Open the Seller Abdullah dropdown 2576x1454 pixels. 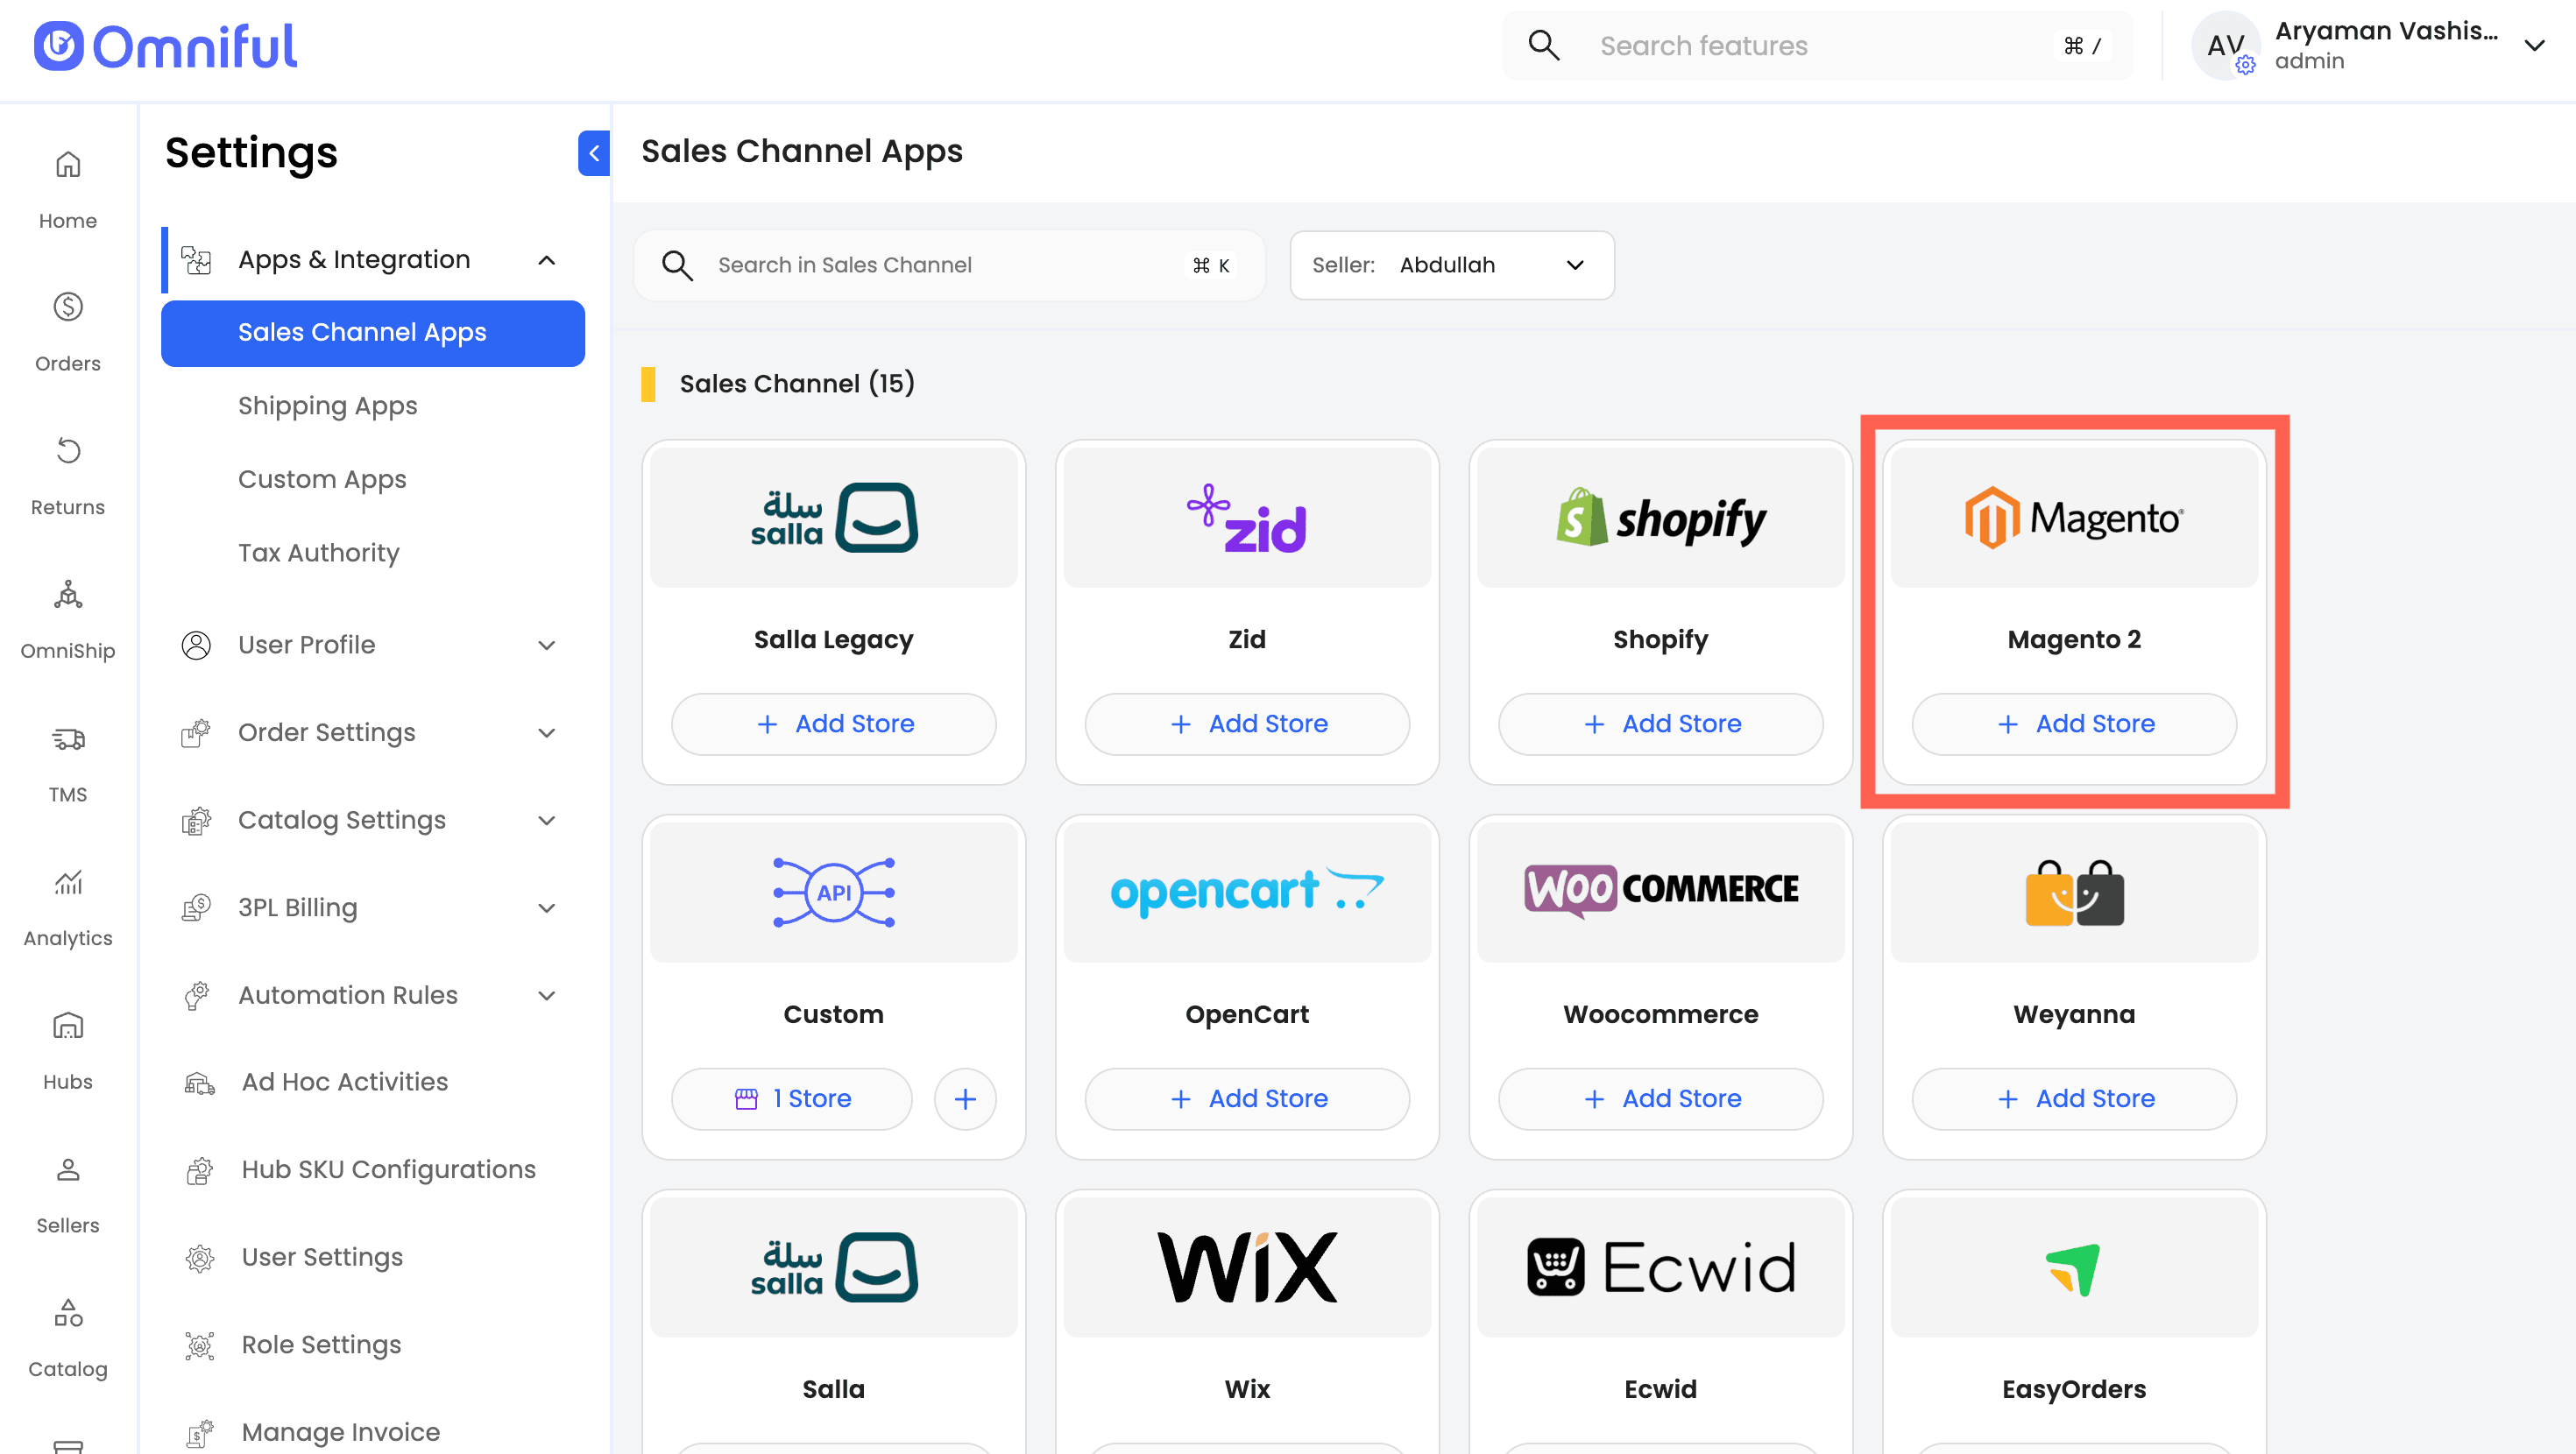coord(1451,265)
